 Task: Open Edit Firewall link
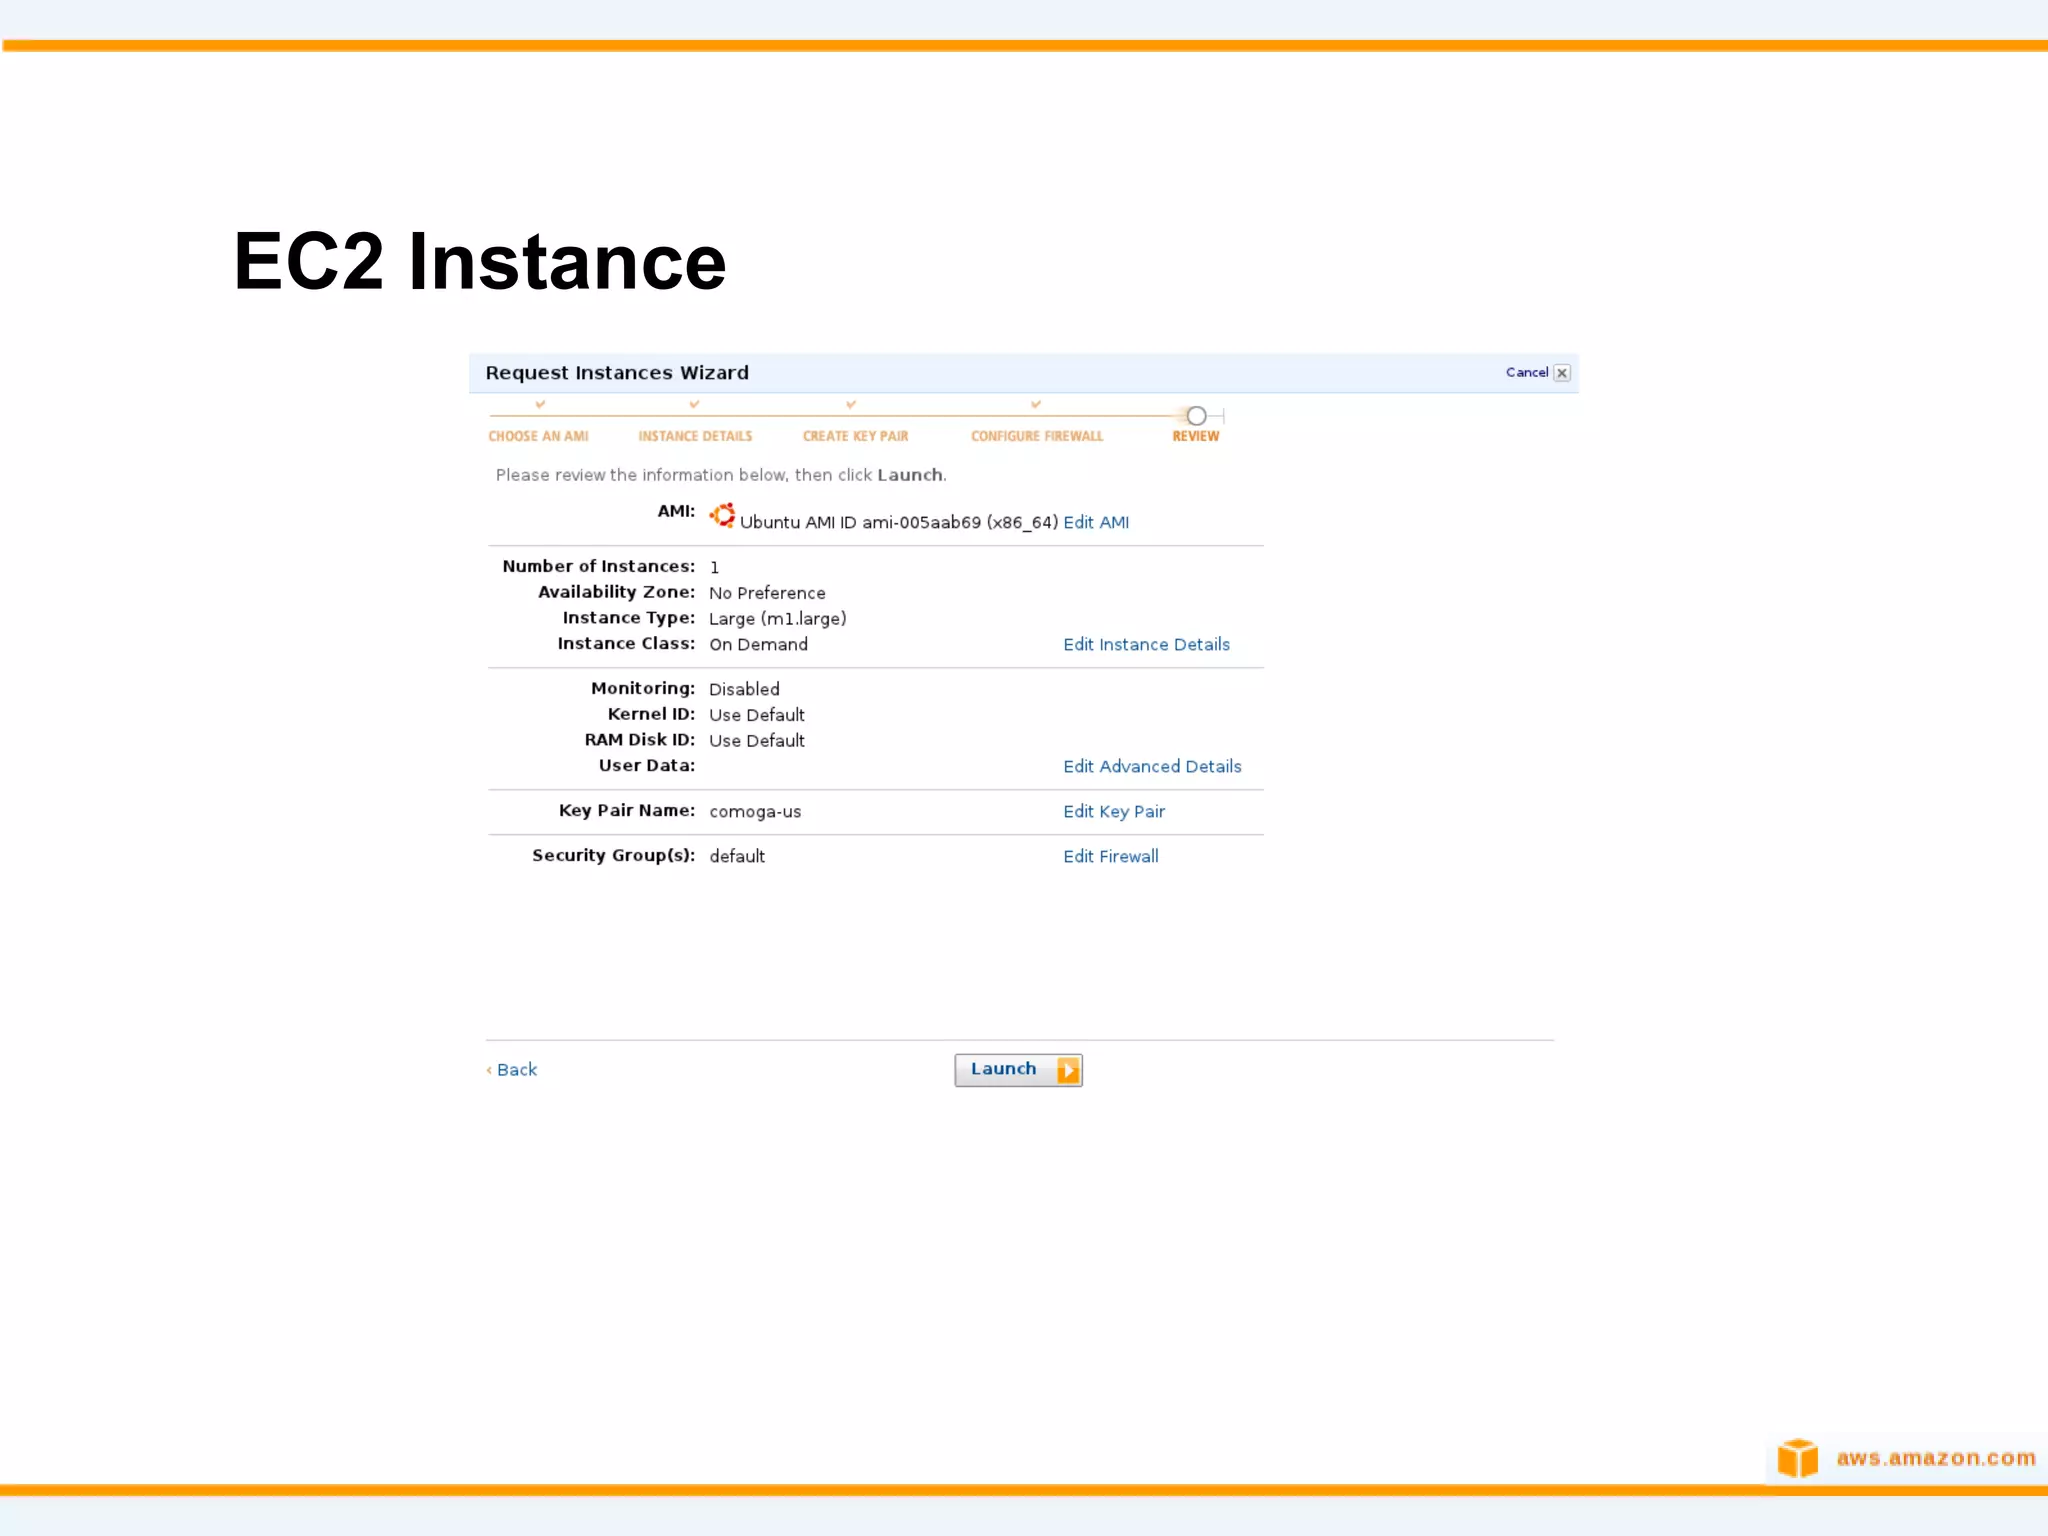tap(1111, 856)
